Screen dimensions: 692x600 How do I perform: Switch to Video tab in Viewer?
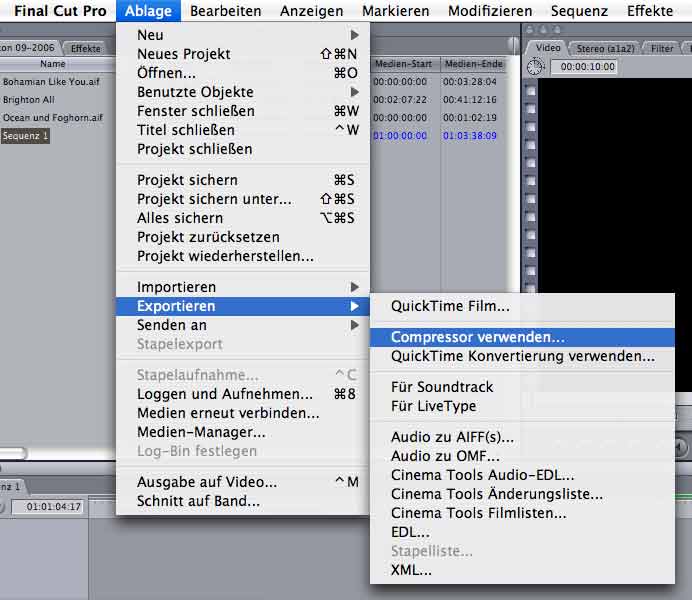click(x=548, y=48)
